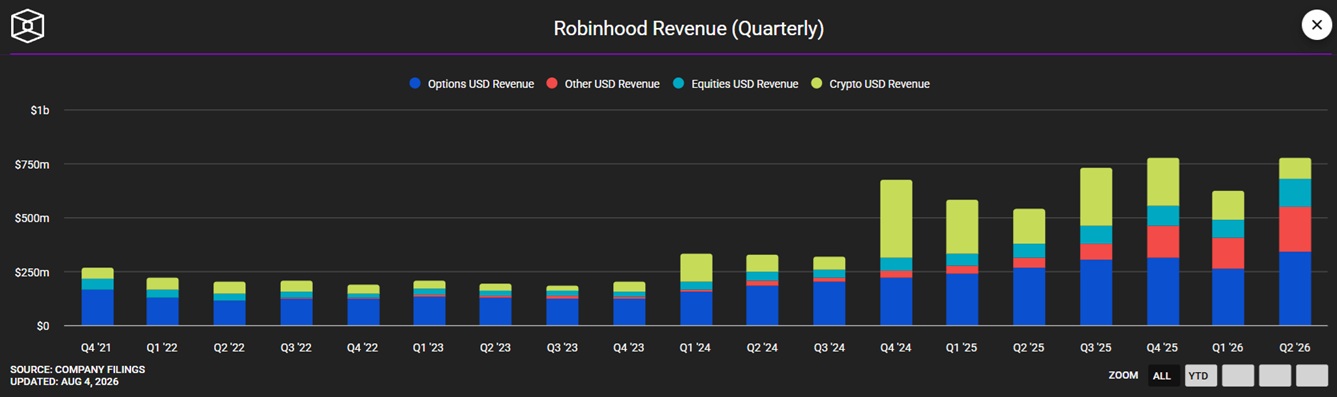Click the Q2 '26 red Other revenue segment
The height and width of the screenshot is (397, 1337).
1295,229
